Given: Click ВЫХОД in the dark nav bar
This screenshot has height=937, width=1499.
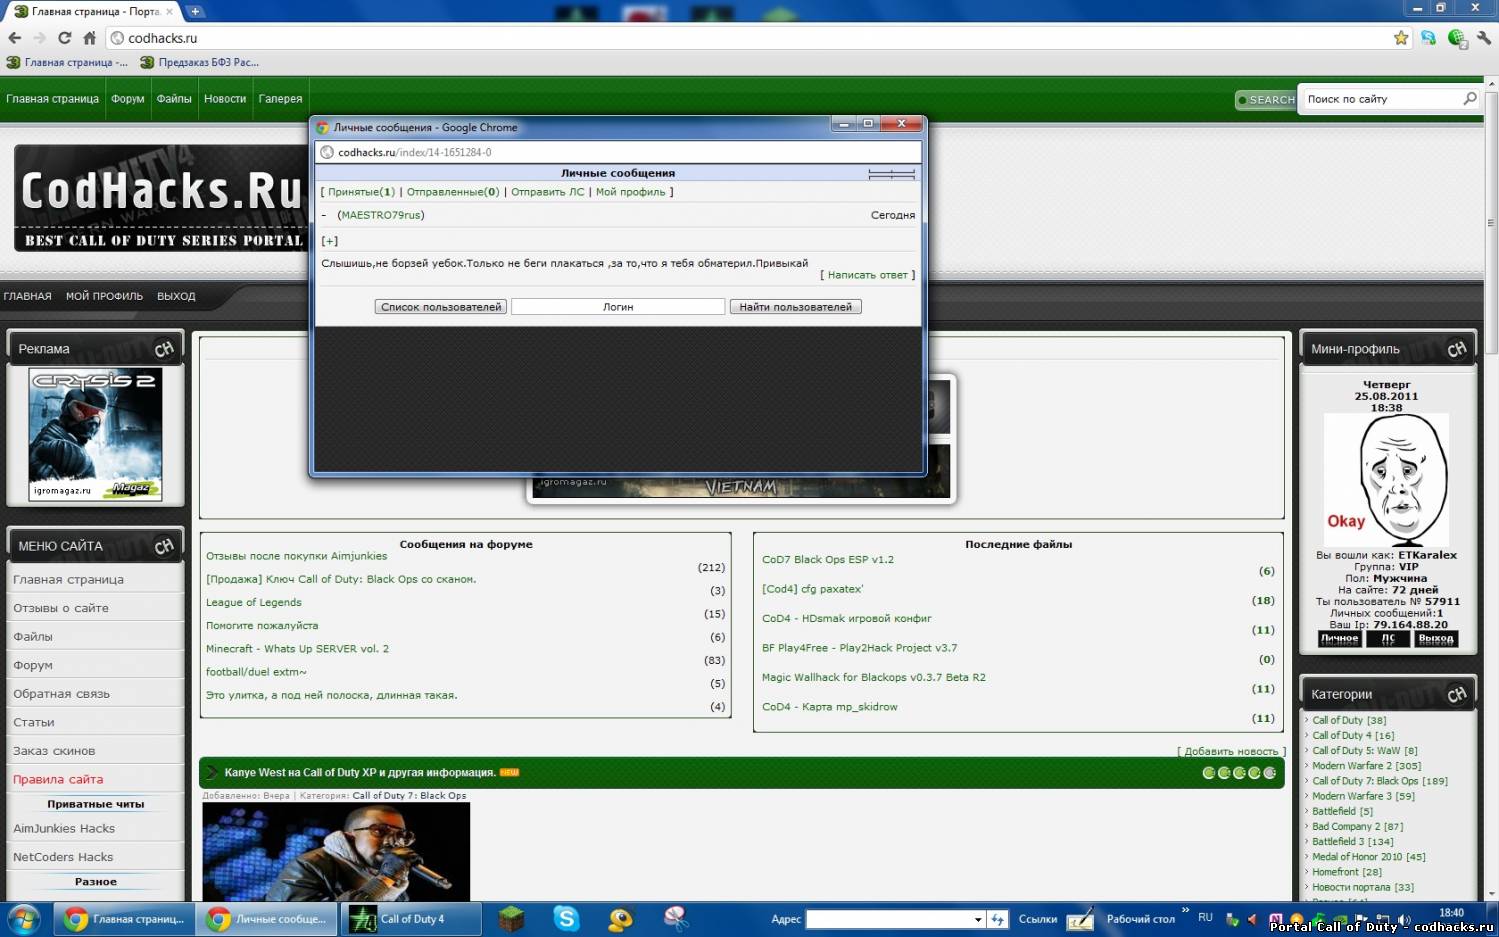Looking at the screenshot, I should click(x=176, y=296).
